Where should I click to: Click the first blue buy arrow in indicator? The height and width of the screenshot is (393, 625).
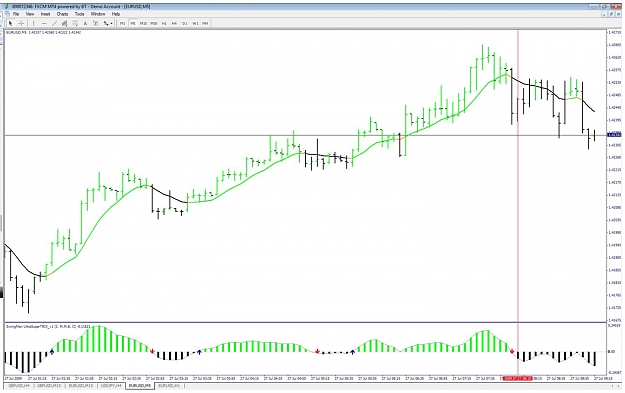[x=52, y=352]
